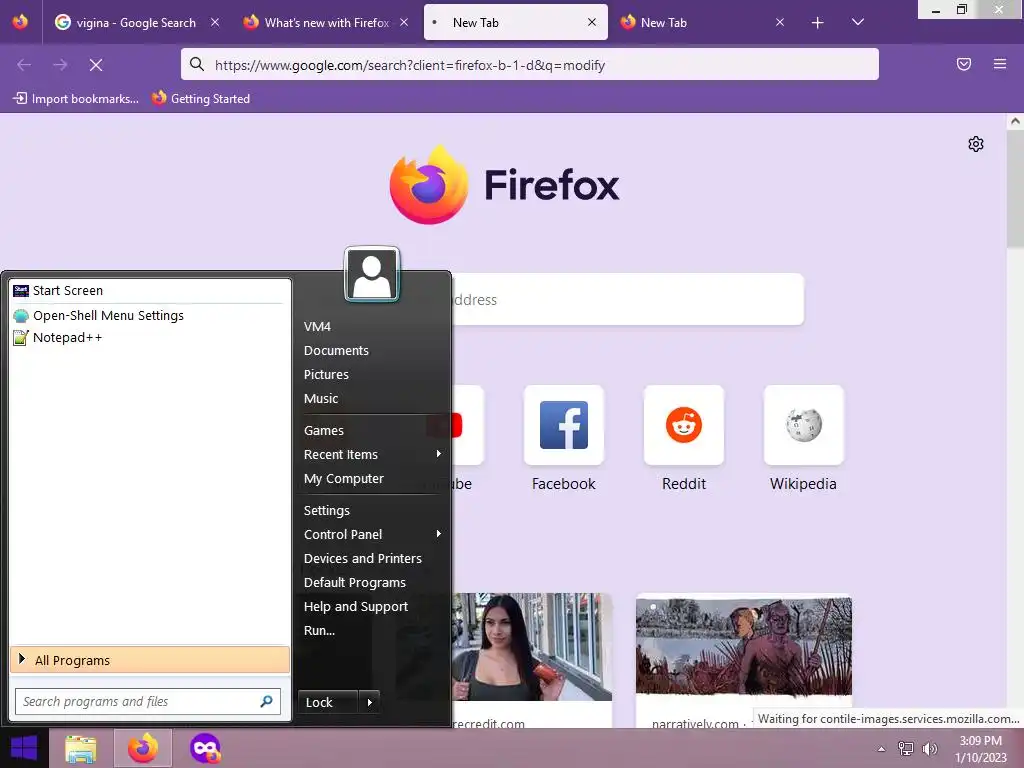Viewport: 1024px width, 768px height.
Task: Open File Explorer from taskbar
Action: click(x=81, y=748)
